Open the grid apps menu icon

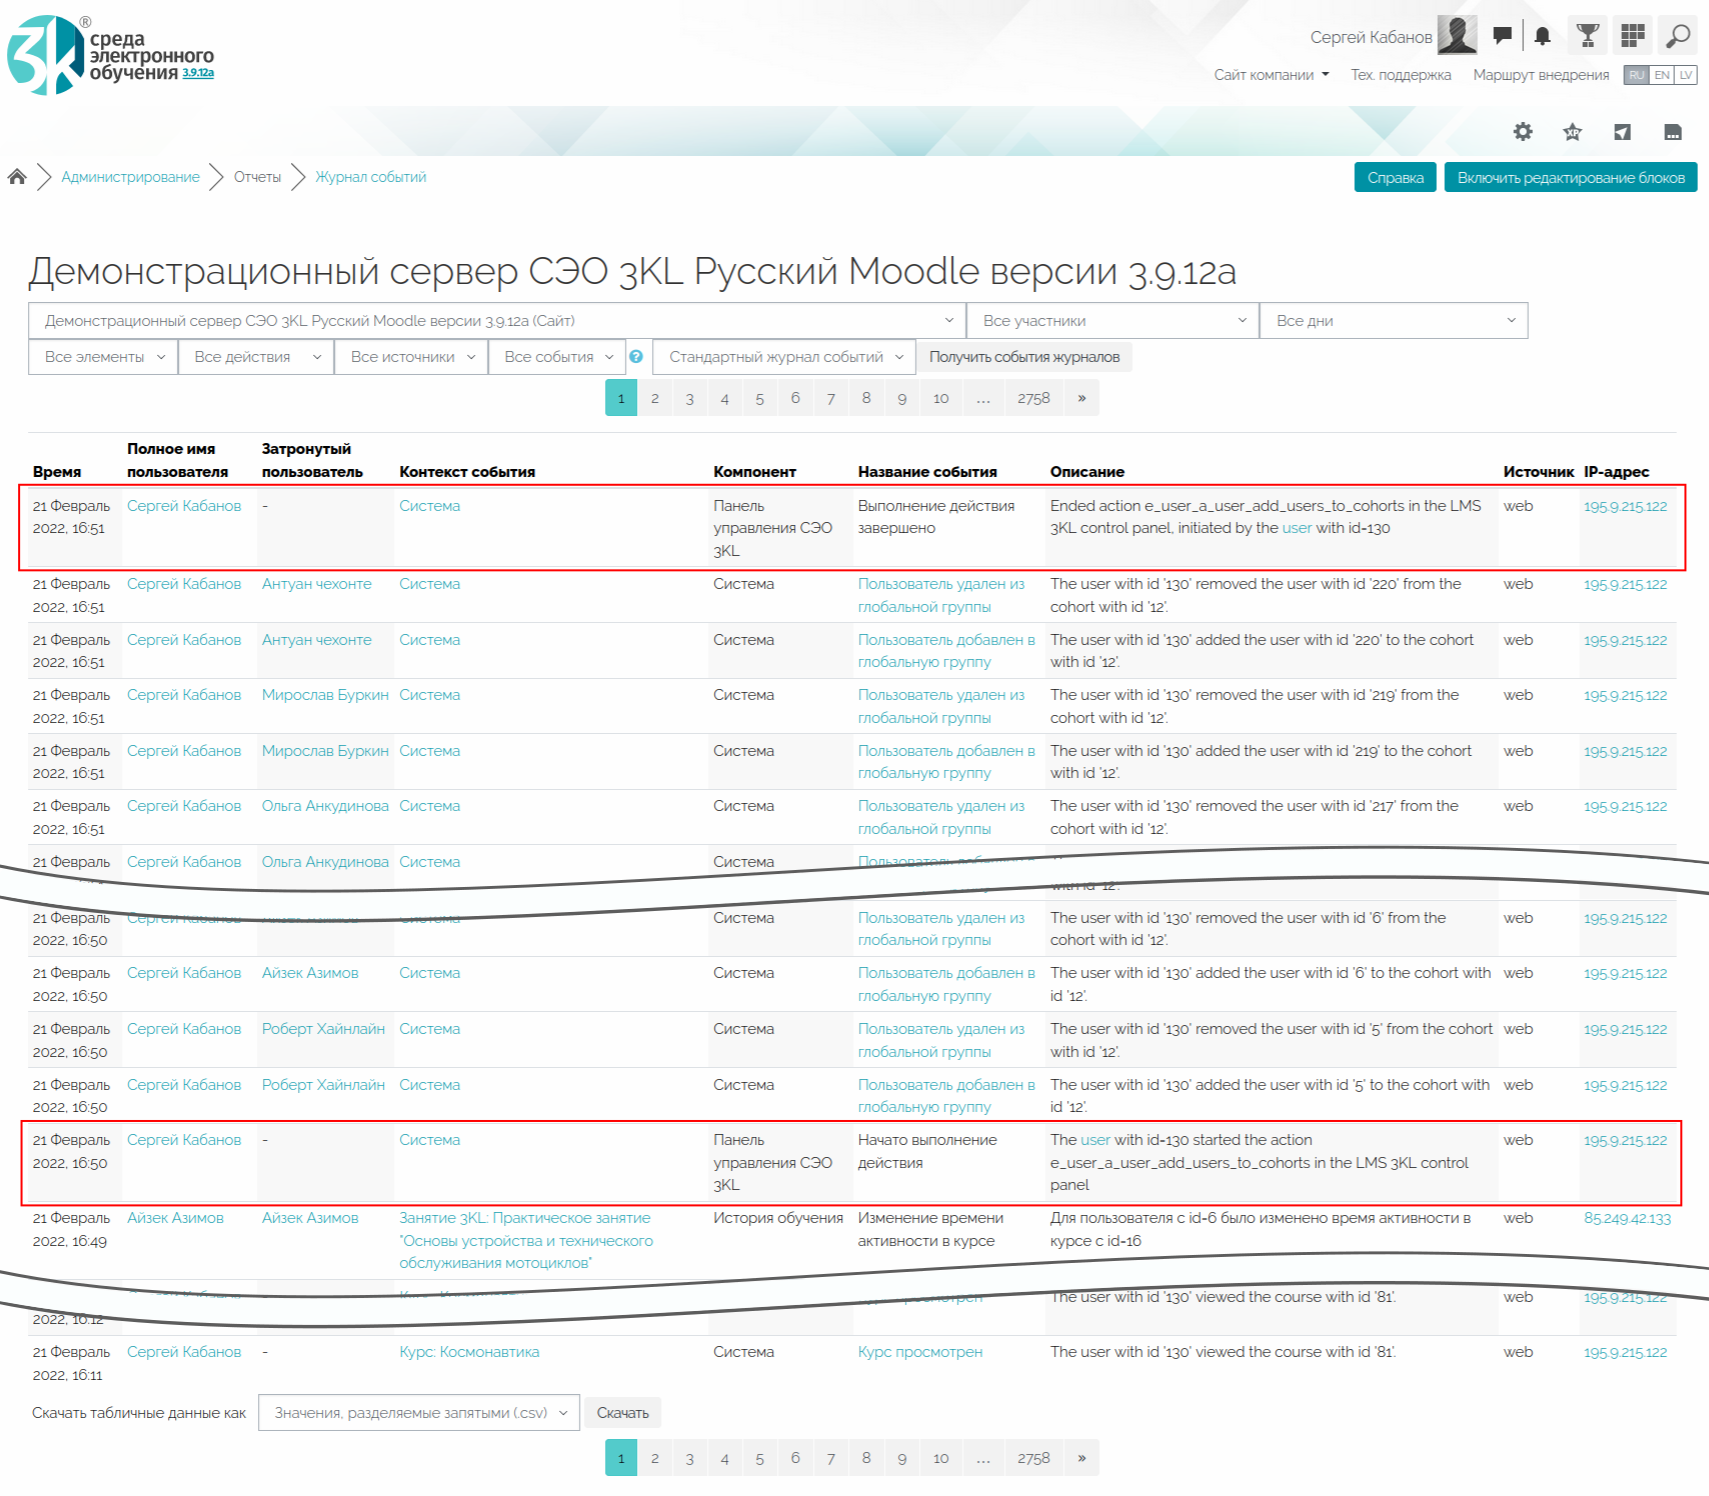point(1632,36)
